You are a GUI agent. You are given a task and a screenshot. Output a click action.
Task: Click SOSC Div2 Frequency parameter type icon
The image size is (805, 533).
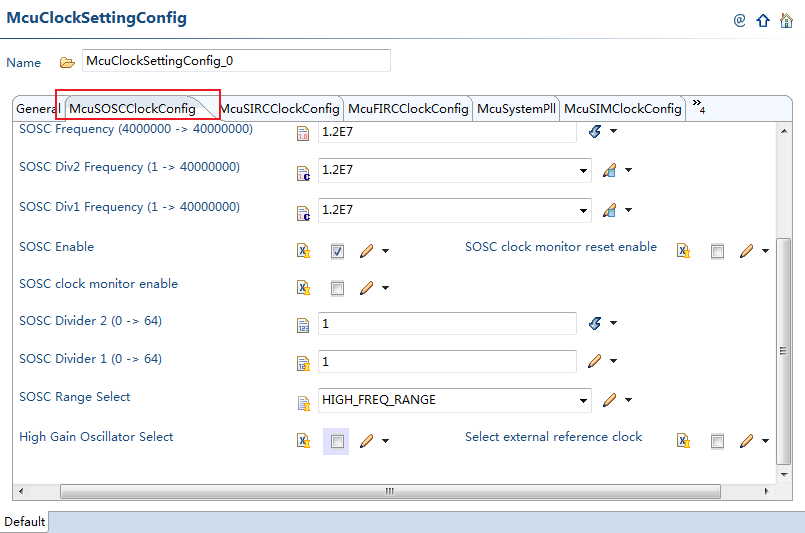[303, 174]
